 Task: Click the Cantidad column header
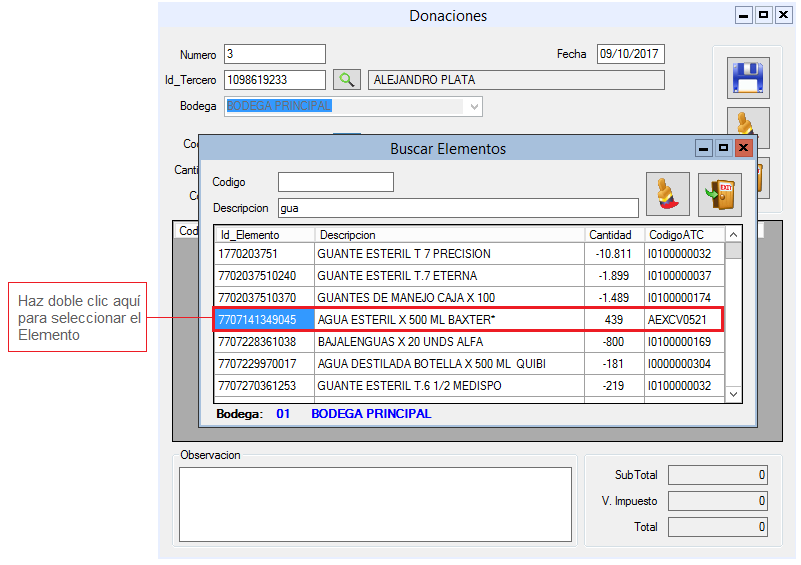coord(610,235)
